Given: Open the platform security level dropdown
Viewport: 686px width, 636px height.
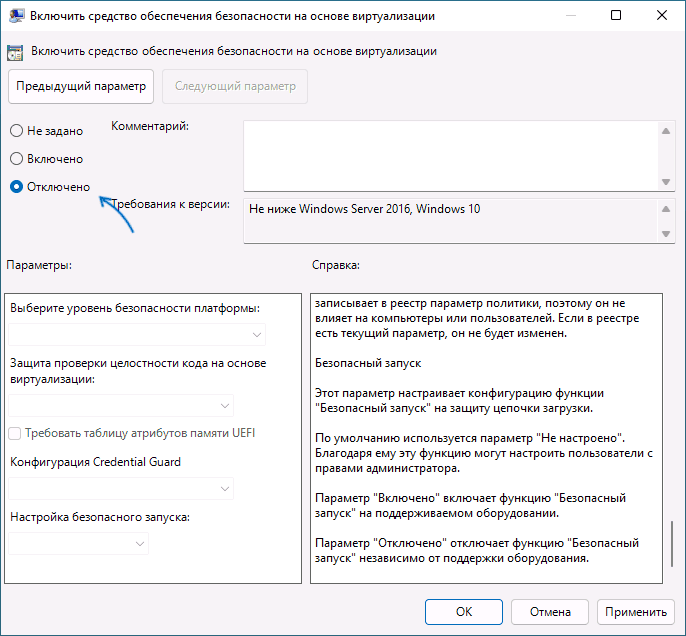Looking at the screenshot, I should tap(138, 334).
